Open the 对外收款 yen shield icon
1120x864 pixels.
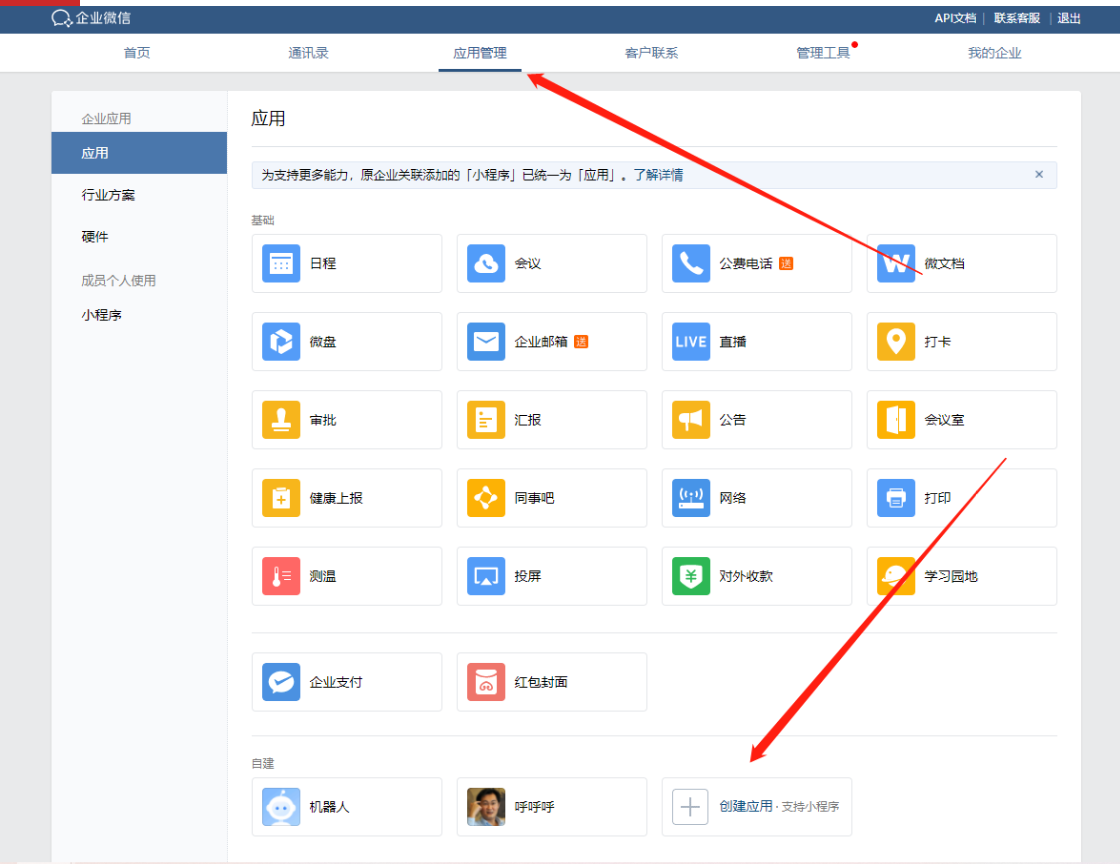pyautogui.click(x=691, y=576)
